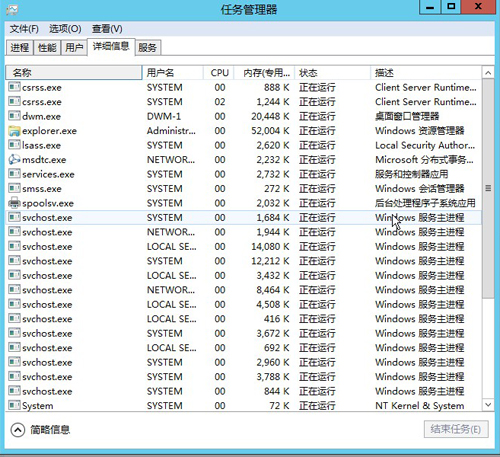The width and height of the screenshot is (500, 457).
Task: Click the Local Security Author... description
Action: [425, 145]
